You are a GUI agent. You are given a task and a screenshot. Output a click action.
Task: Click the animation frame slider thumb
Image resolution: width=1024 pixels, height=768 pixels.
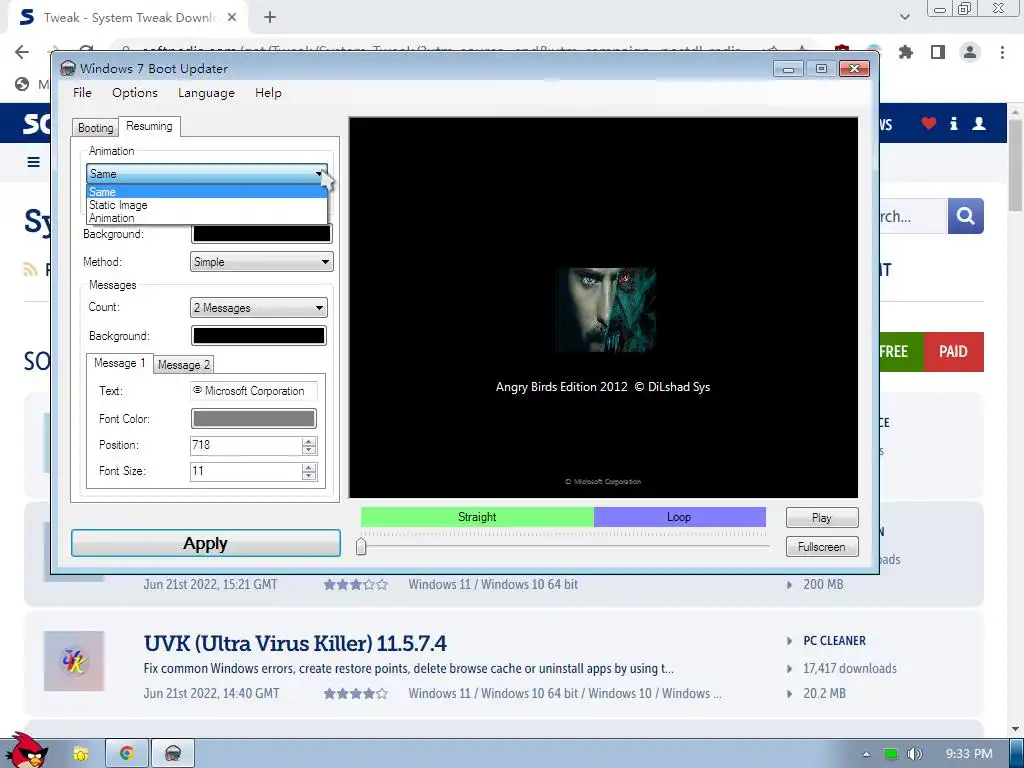pos(361,547)
